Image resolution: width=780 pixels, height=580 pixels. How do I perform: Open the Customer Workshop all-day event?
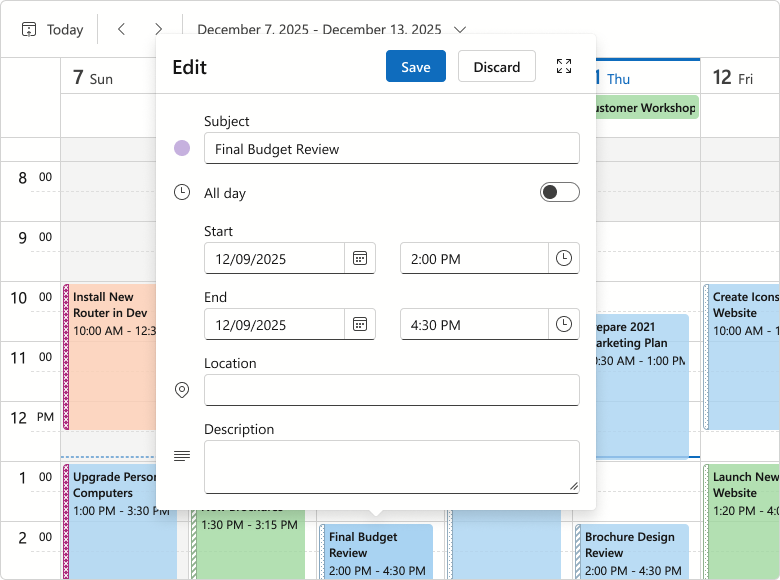647,107
